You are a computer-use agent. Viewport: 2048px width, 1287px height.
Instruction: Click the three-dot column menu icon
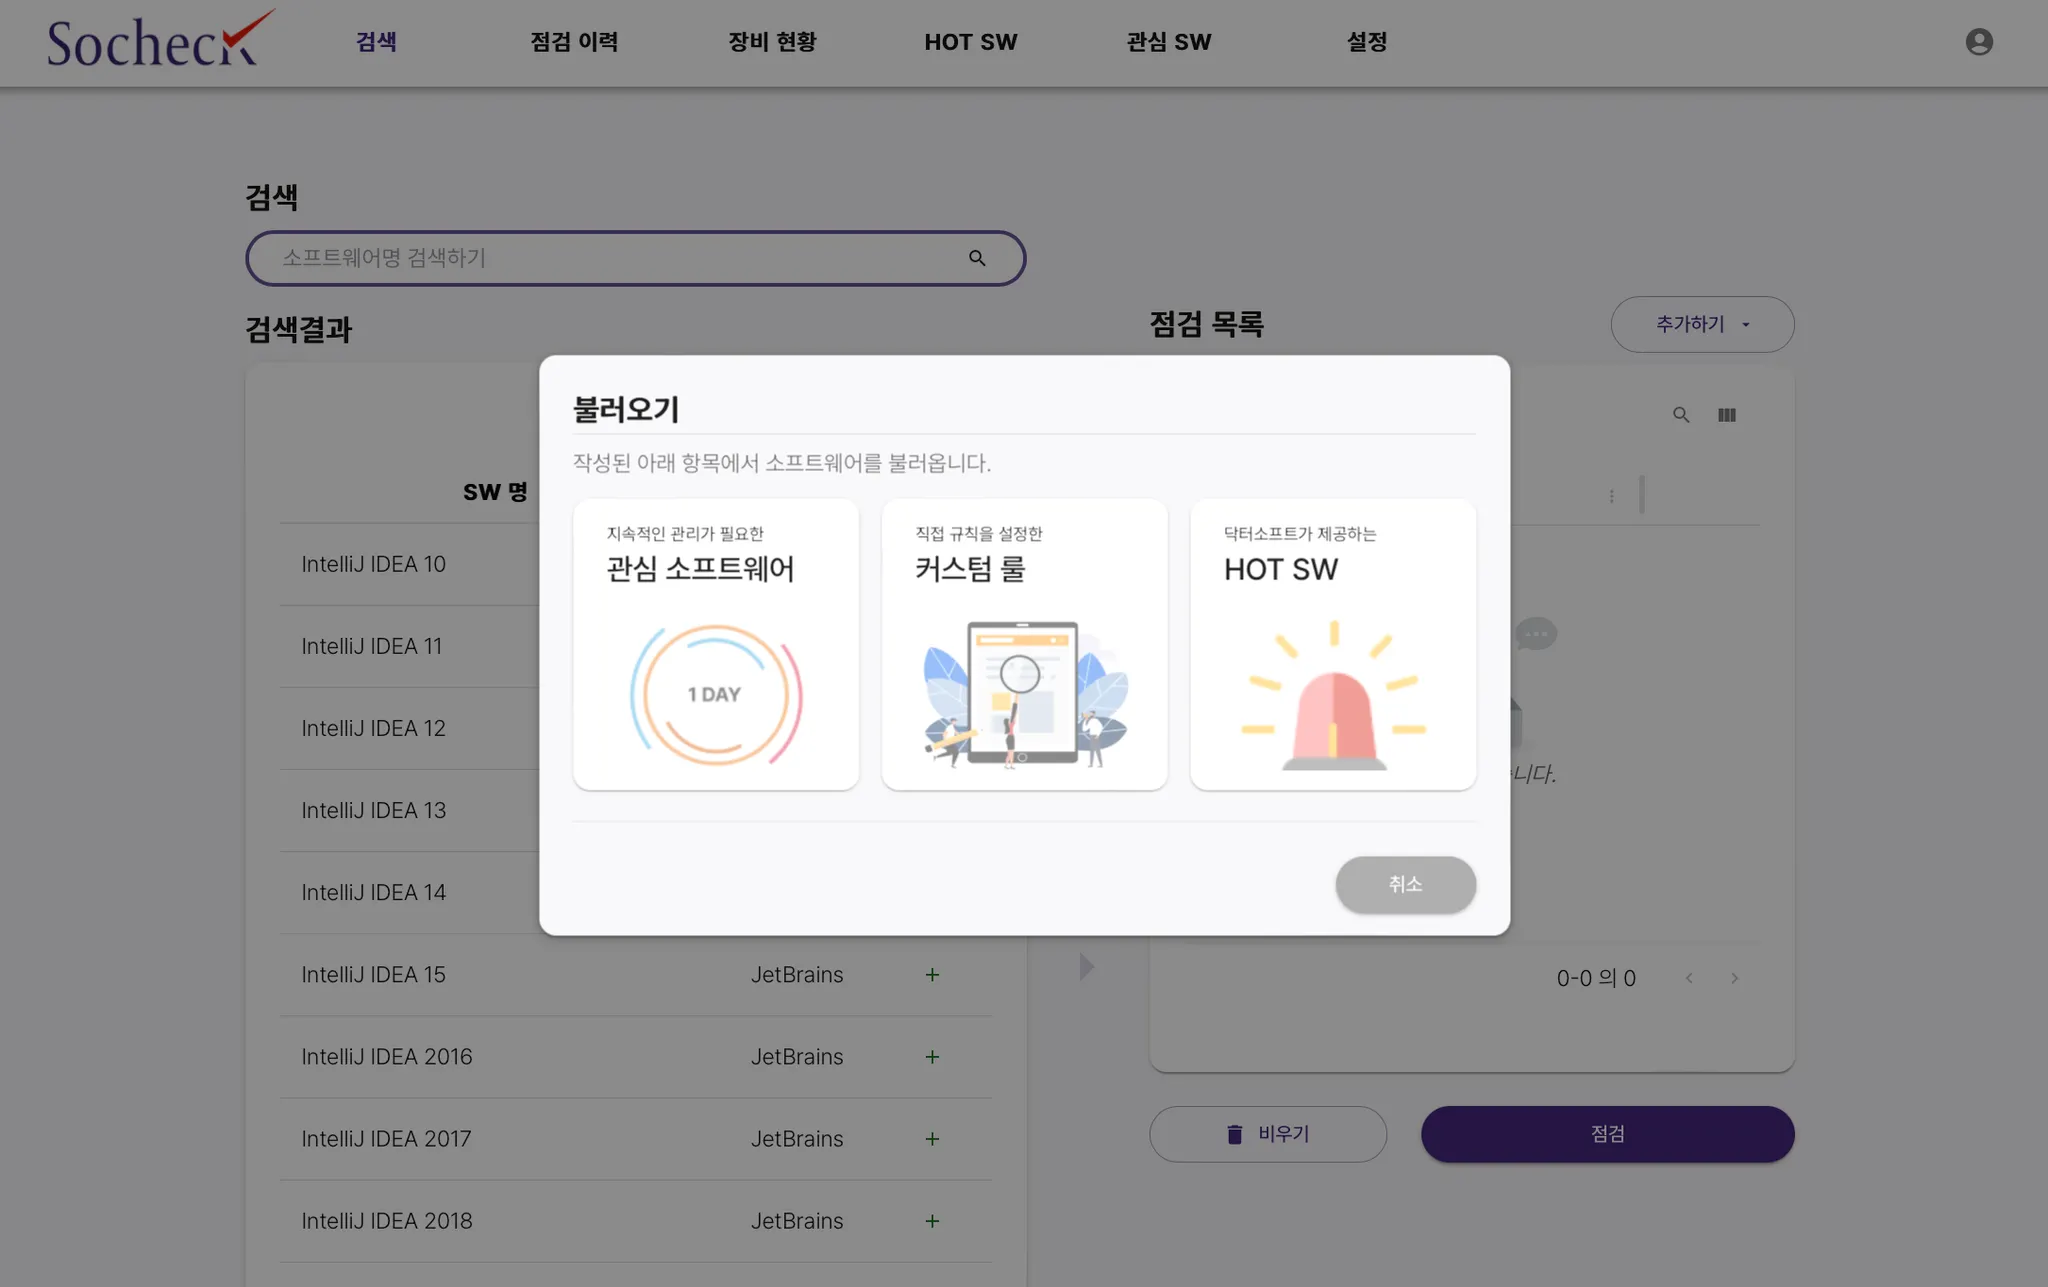(x=1611, y=496)
